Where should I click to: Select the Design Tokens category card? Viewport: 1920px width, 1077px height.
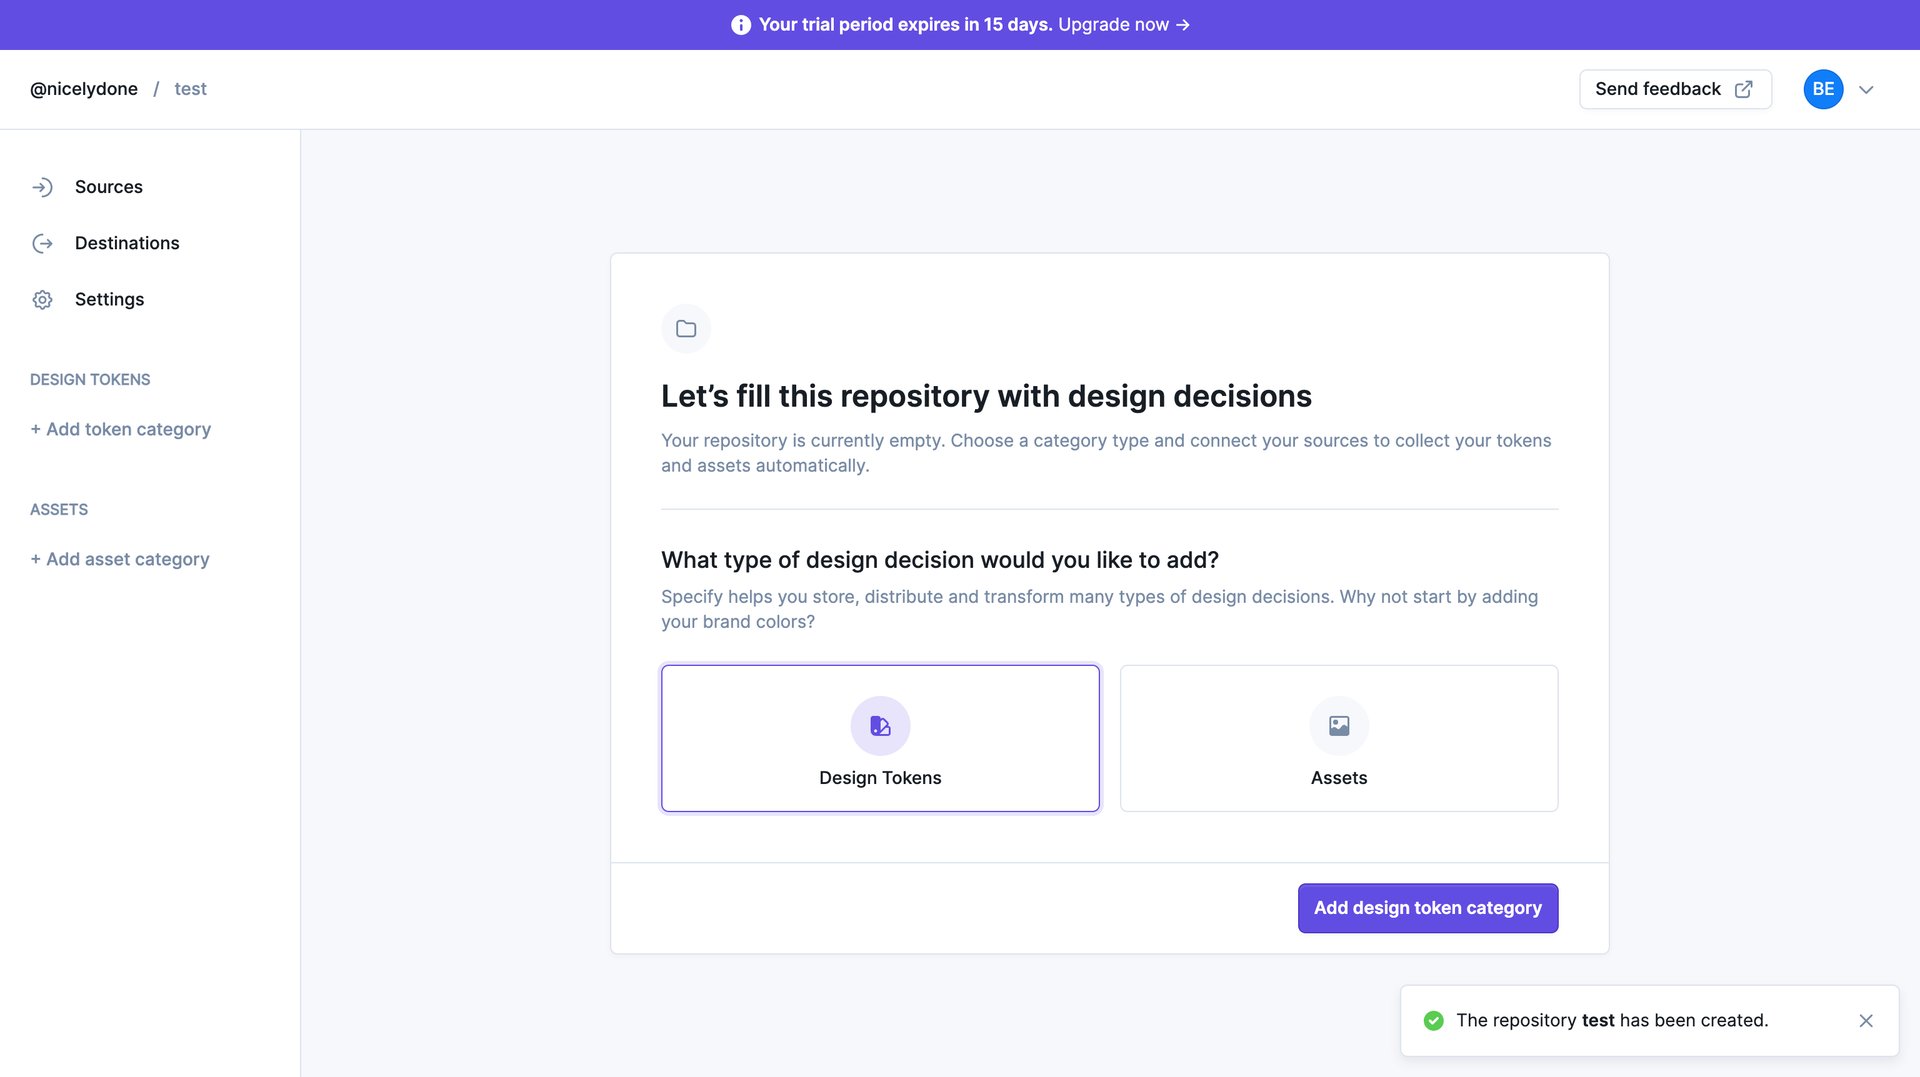[879, 738]
